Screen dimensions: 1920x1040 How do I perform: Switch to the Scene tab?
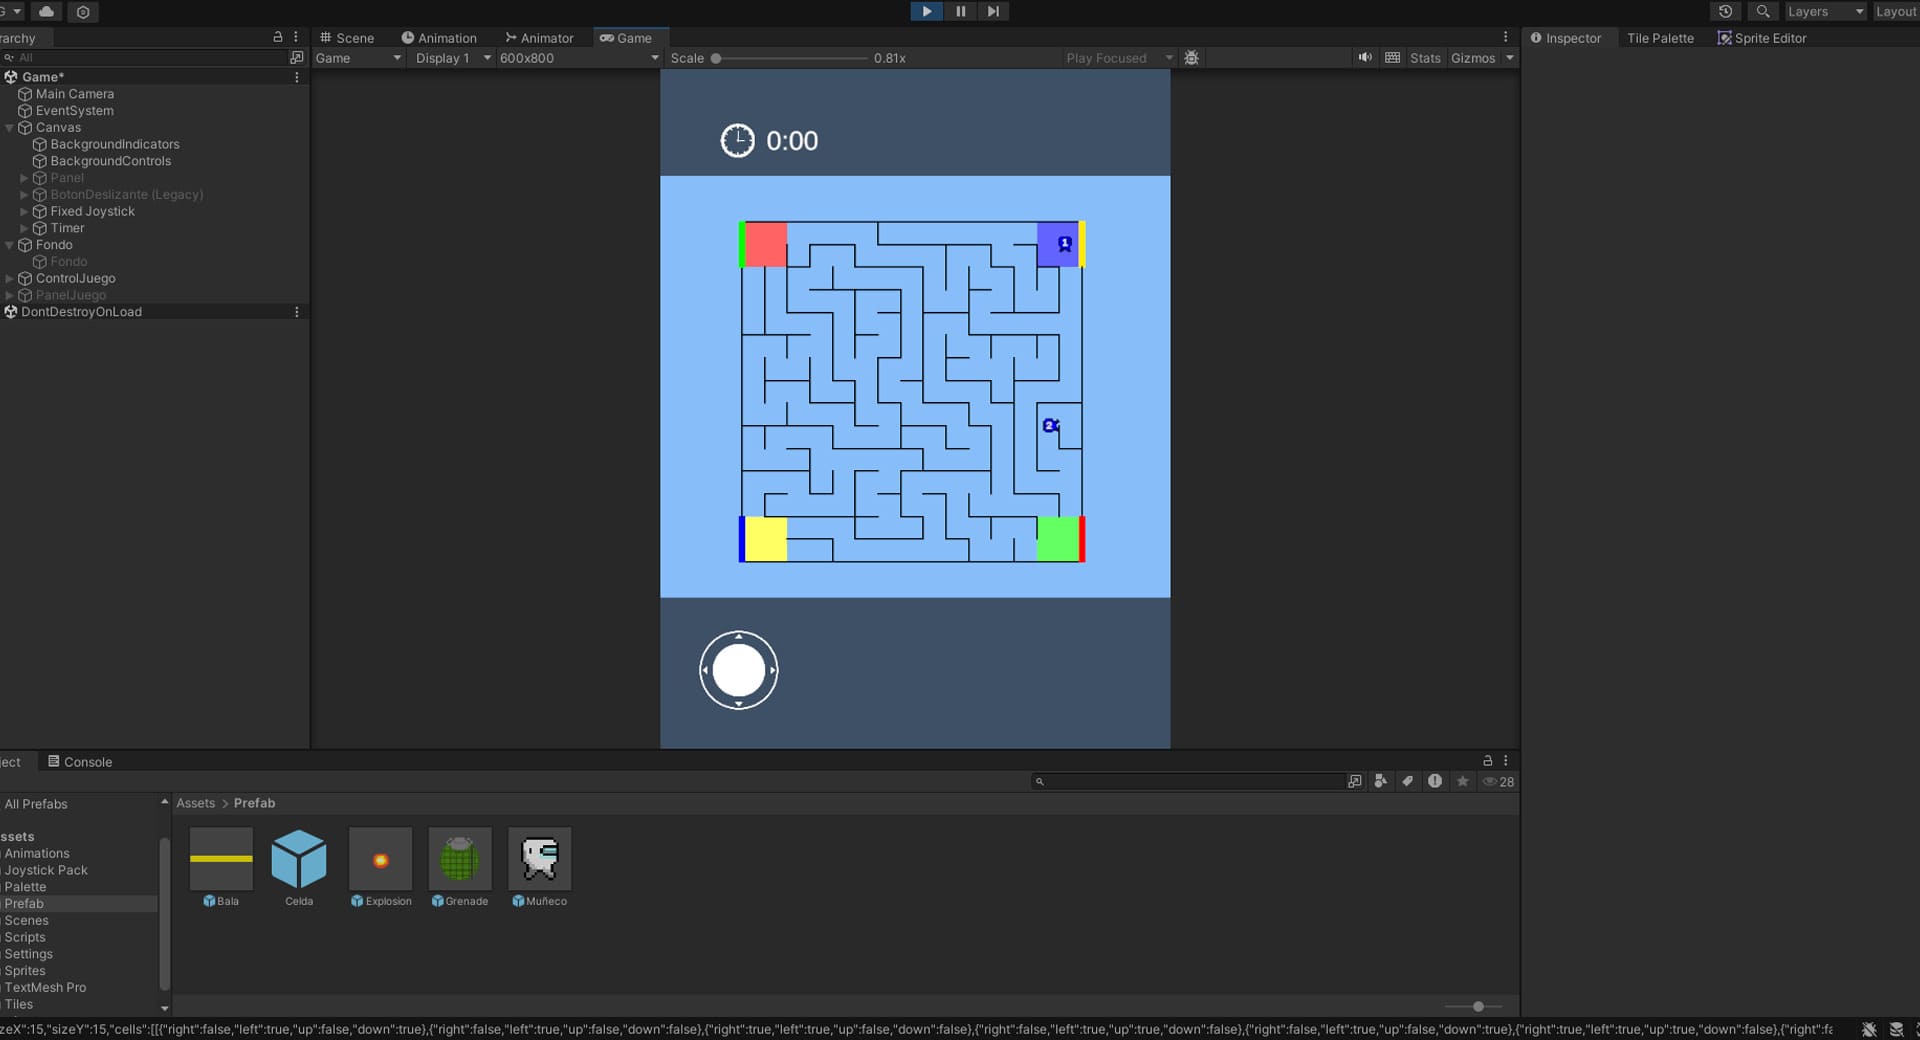(x=347, y=38)
